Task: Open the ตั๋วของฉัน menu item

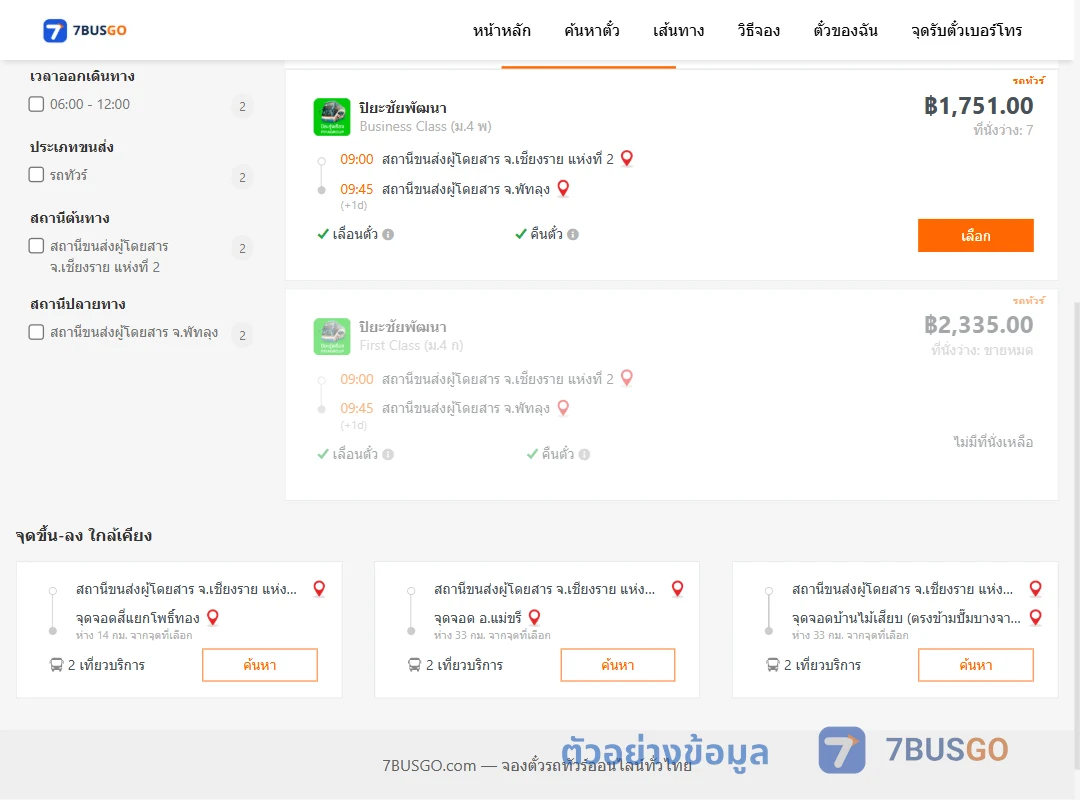Action: (x=845, y=30)
